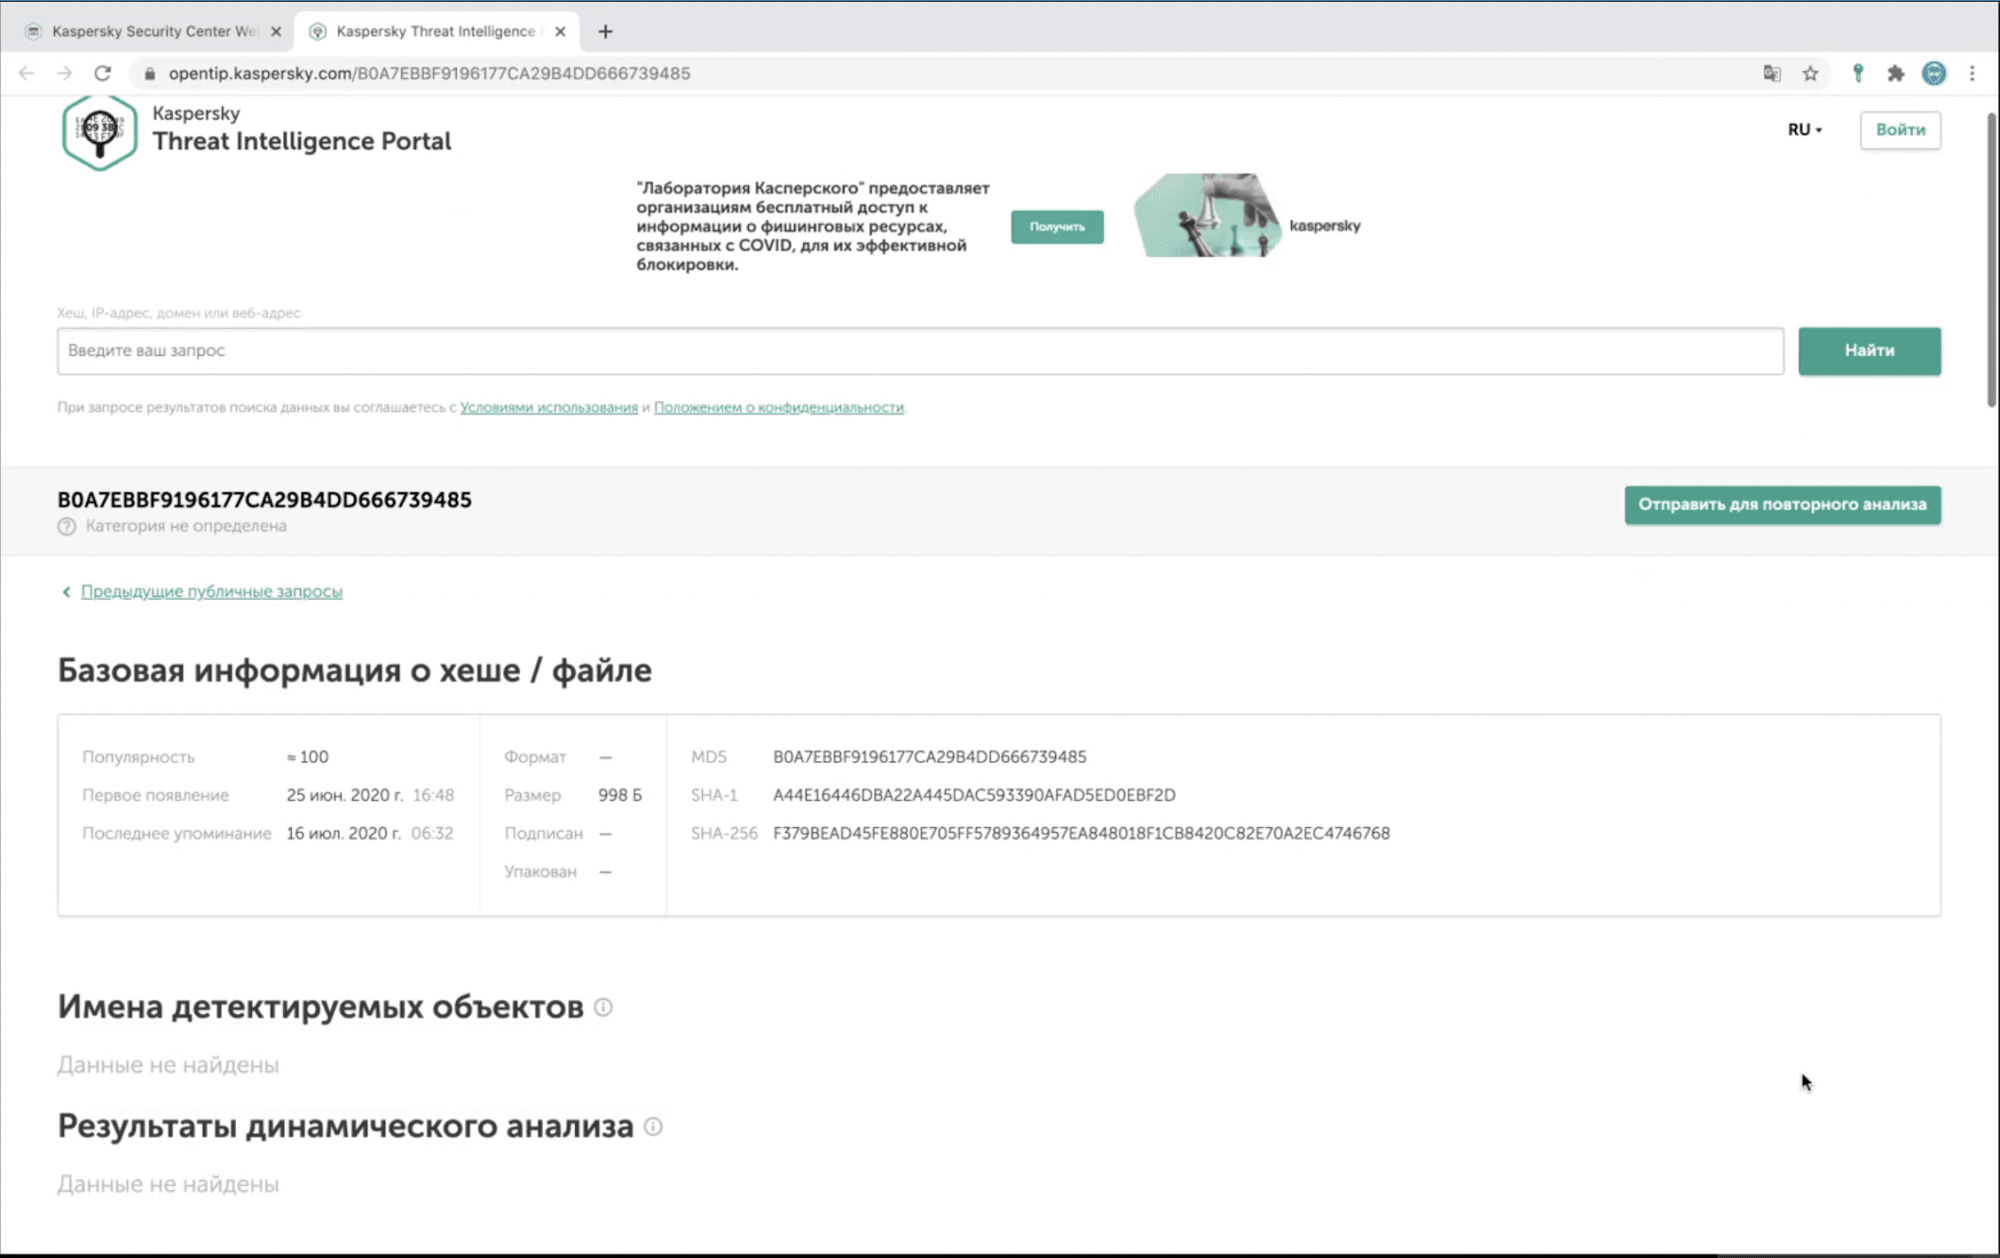Click the question mark icon near Категория не определена

tap(66, 526)
